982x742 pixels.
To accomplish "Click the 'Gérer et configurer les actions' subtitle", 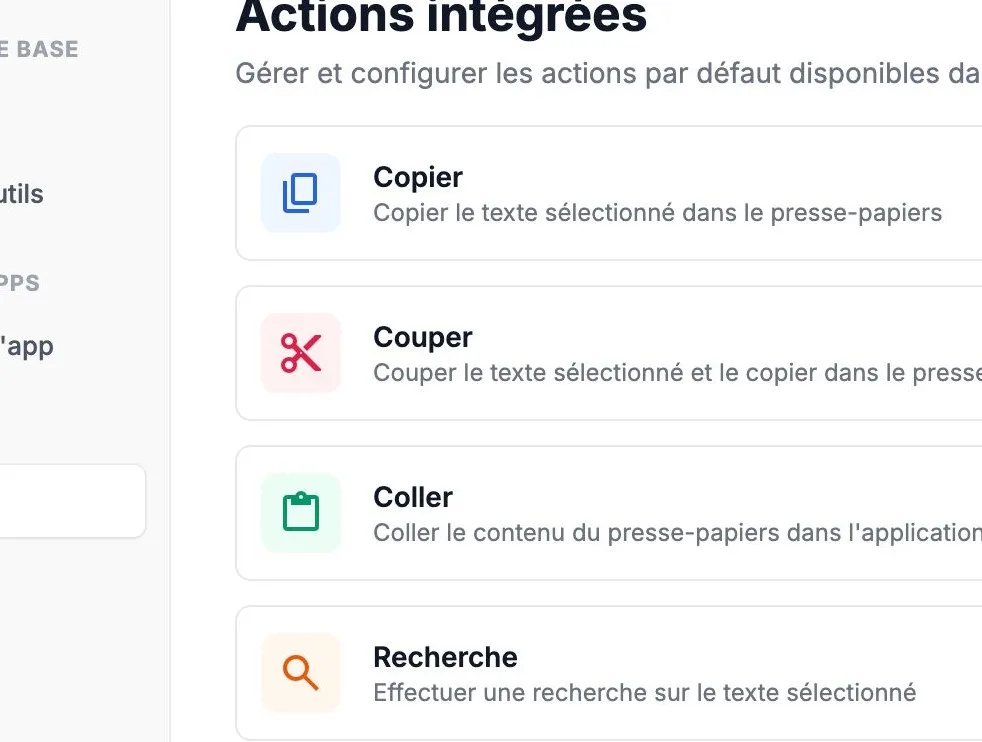I will pos(608,73).
